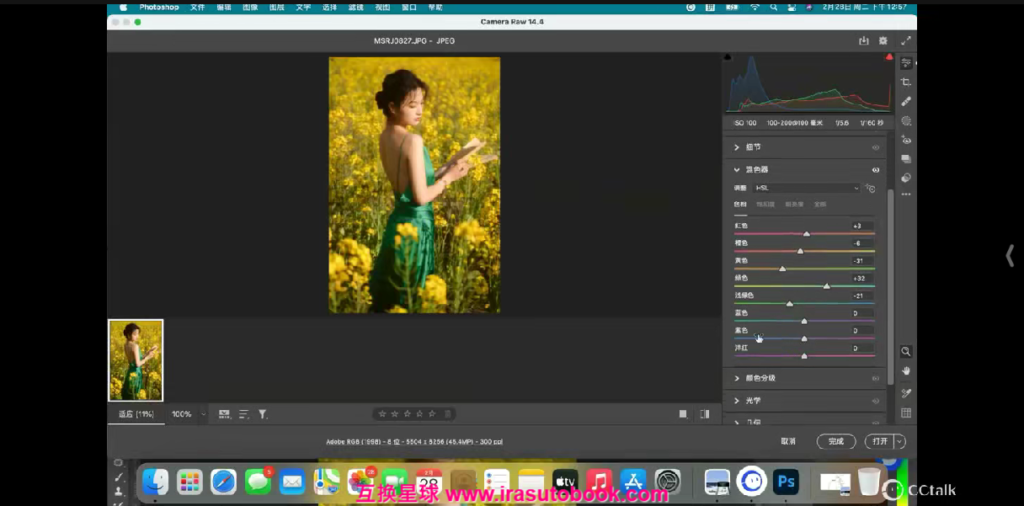This screenshot has width=1024, height=506.
Task: Open the three-dot more settings icon
Action: (x=906, y=194)
